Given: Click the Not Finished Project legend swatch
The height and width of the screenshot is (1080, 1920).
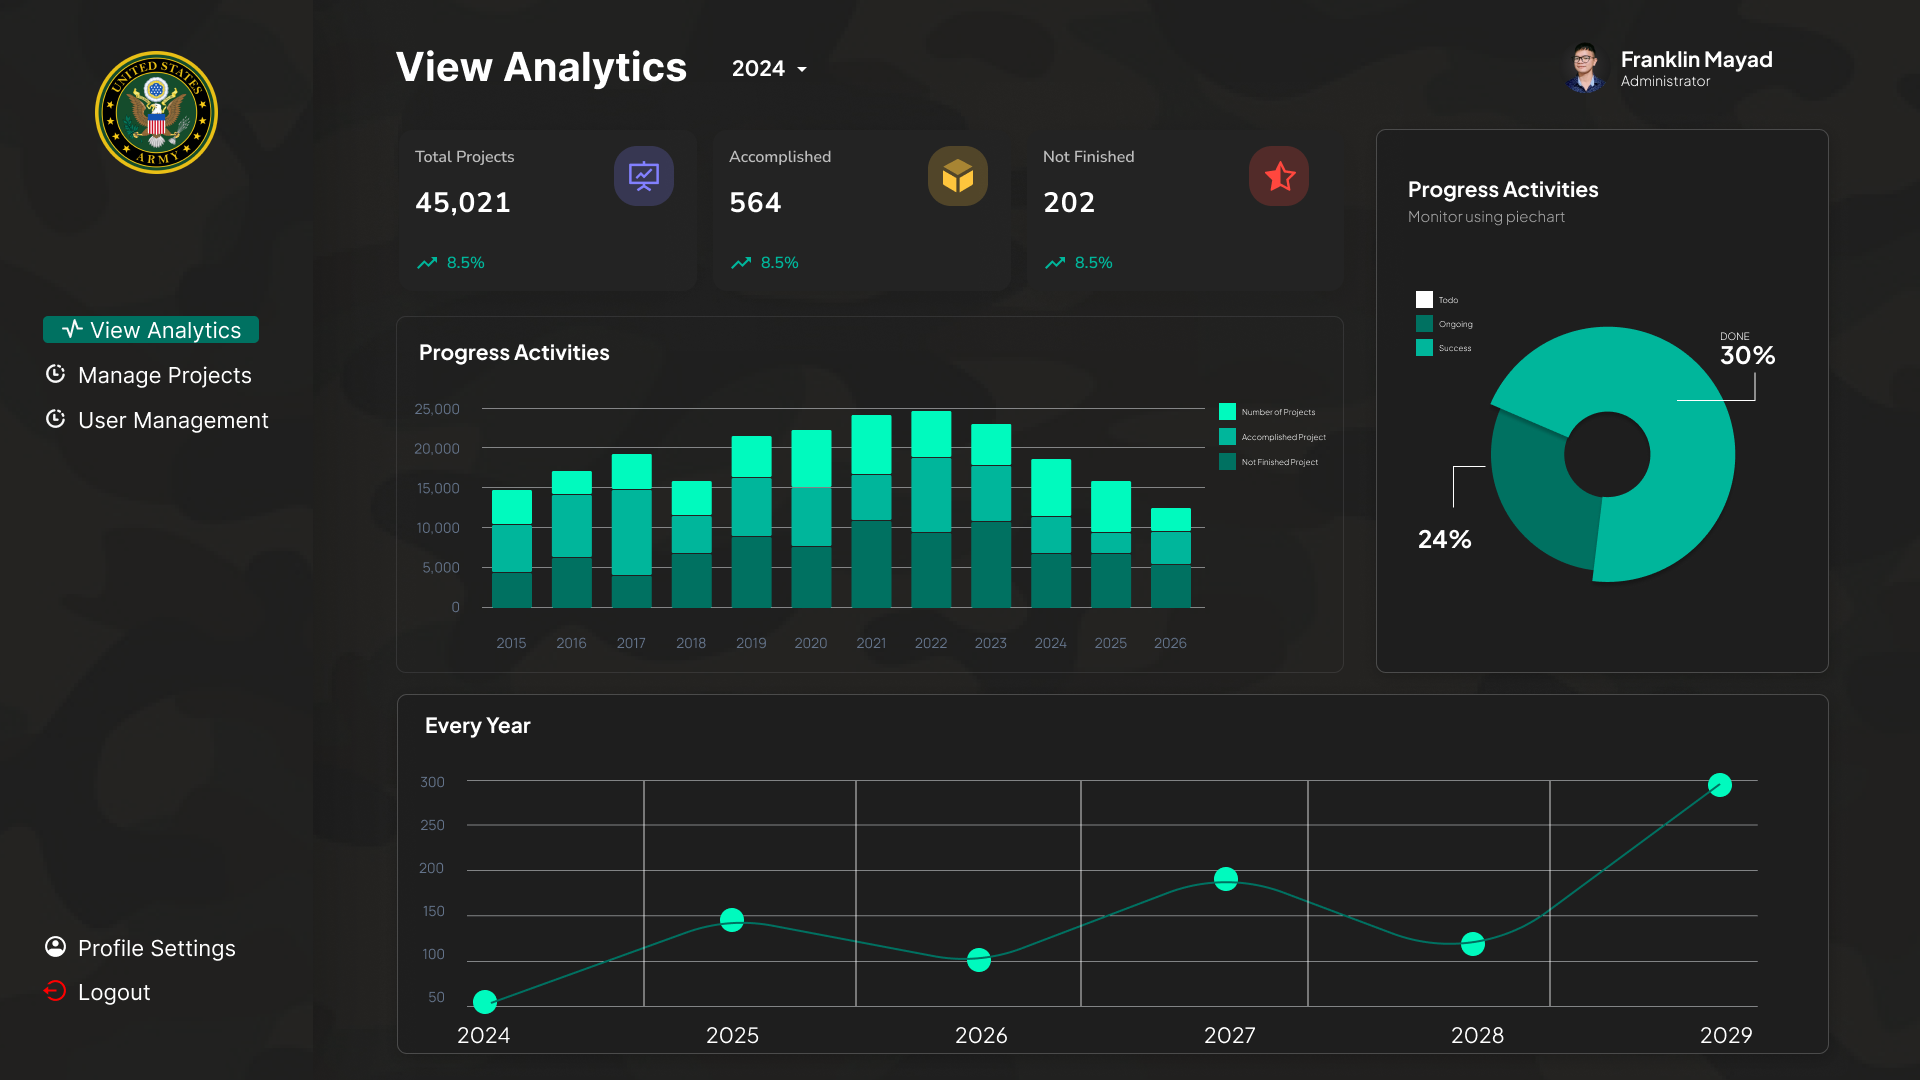Looking at the screenshot, I should pos(1227,462).
